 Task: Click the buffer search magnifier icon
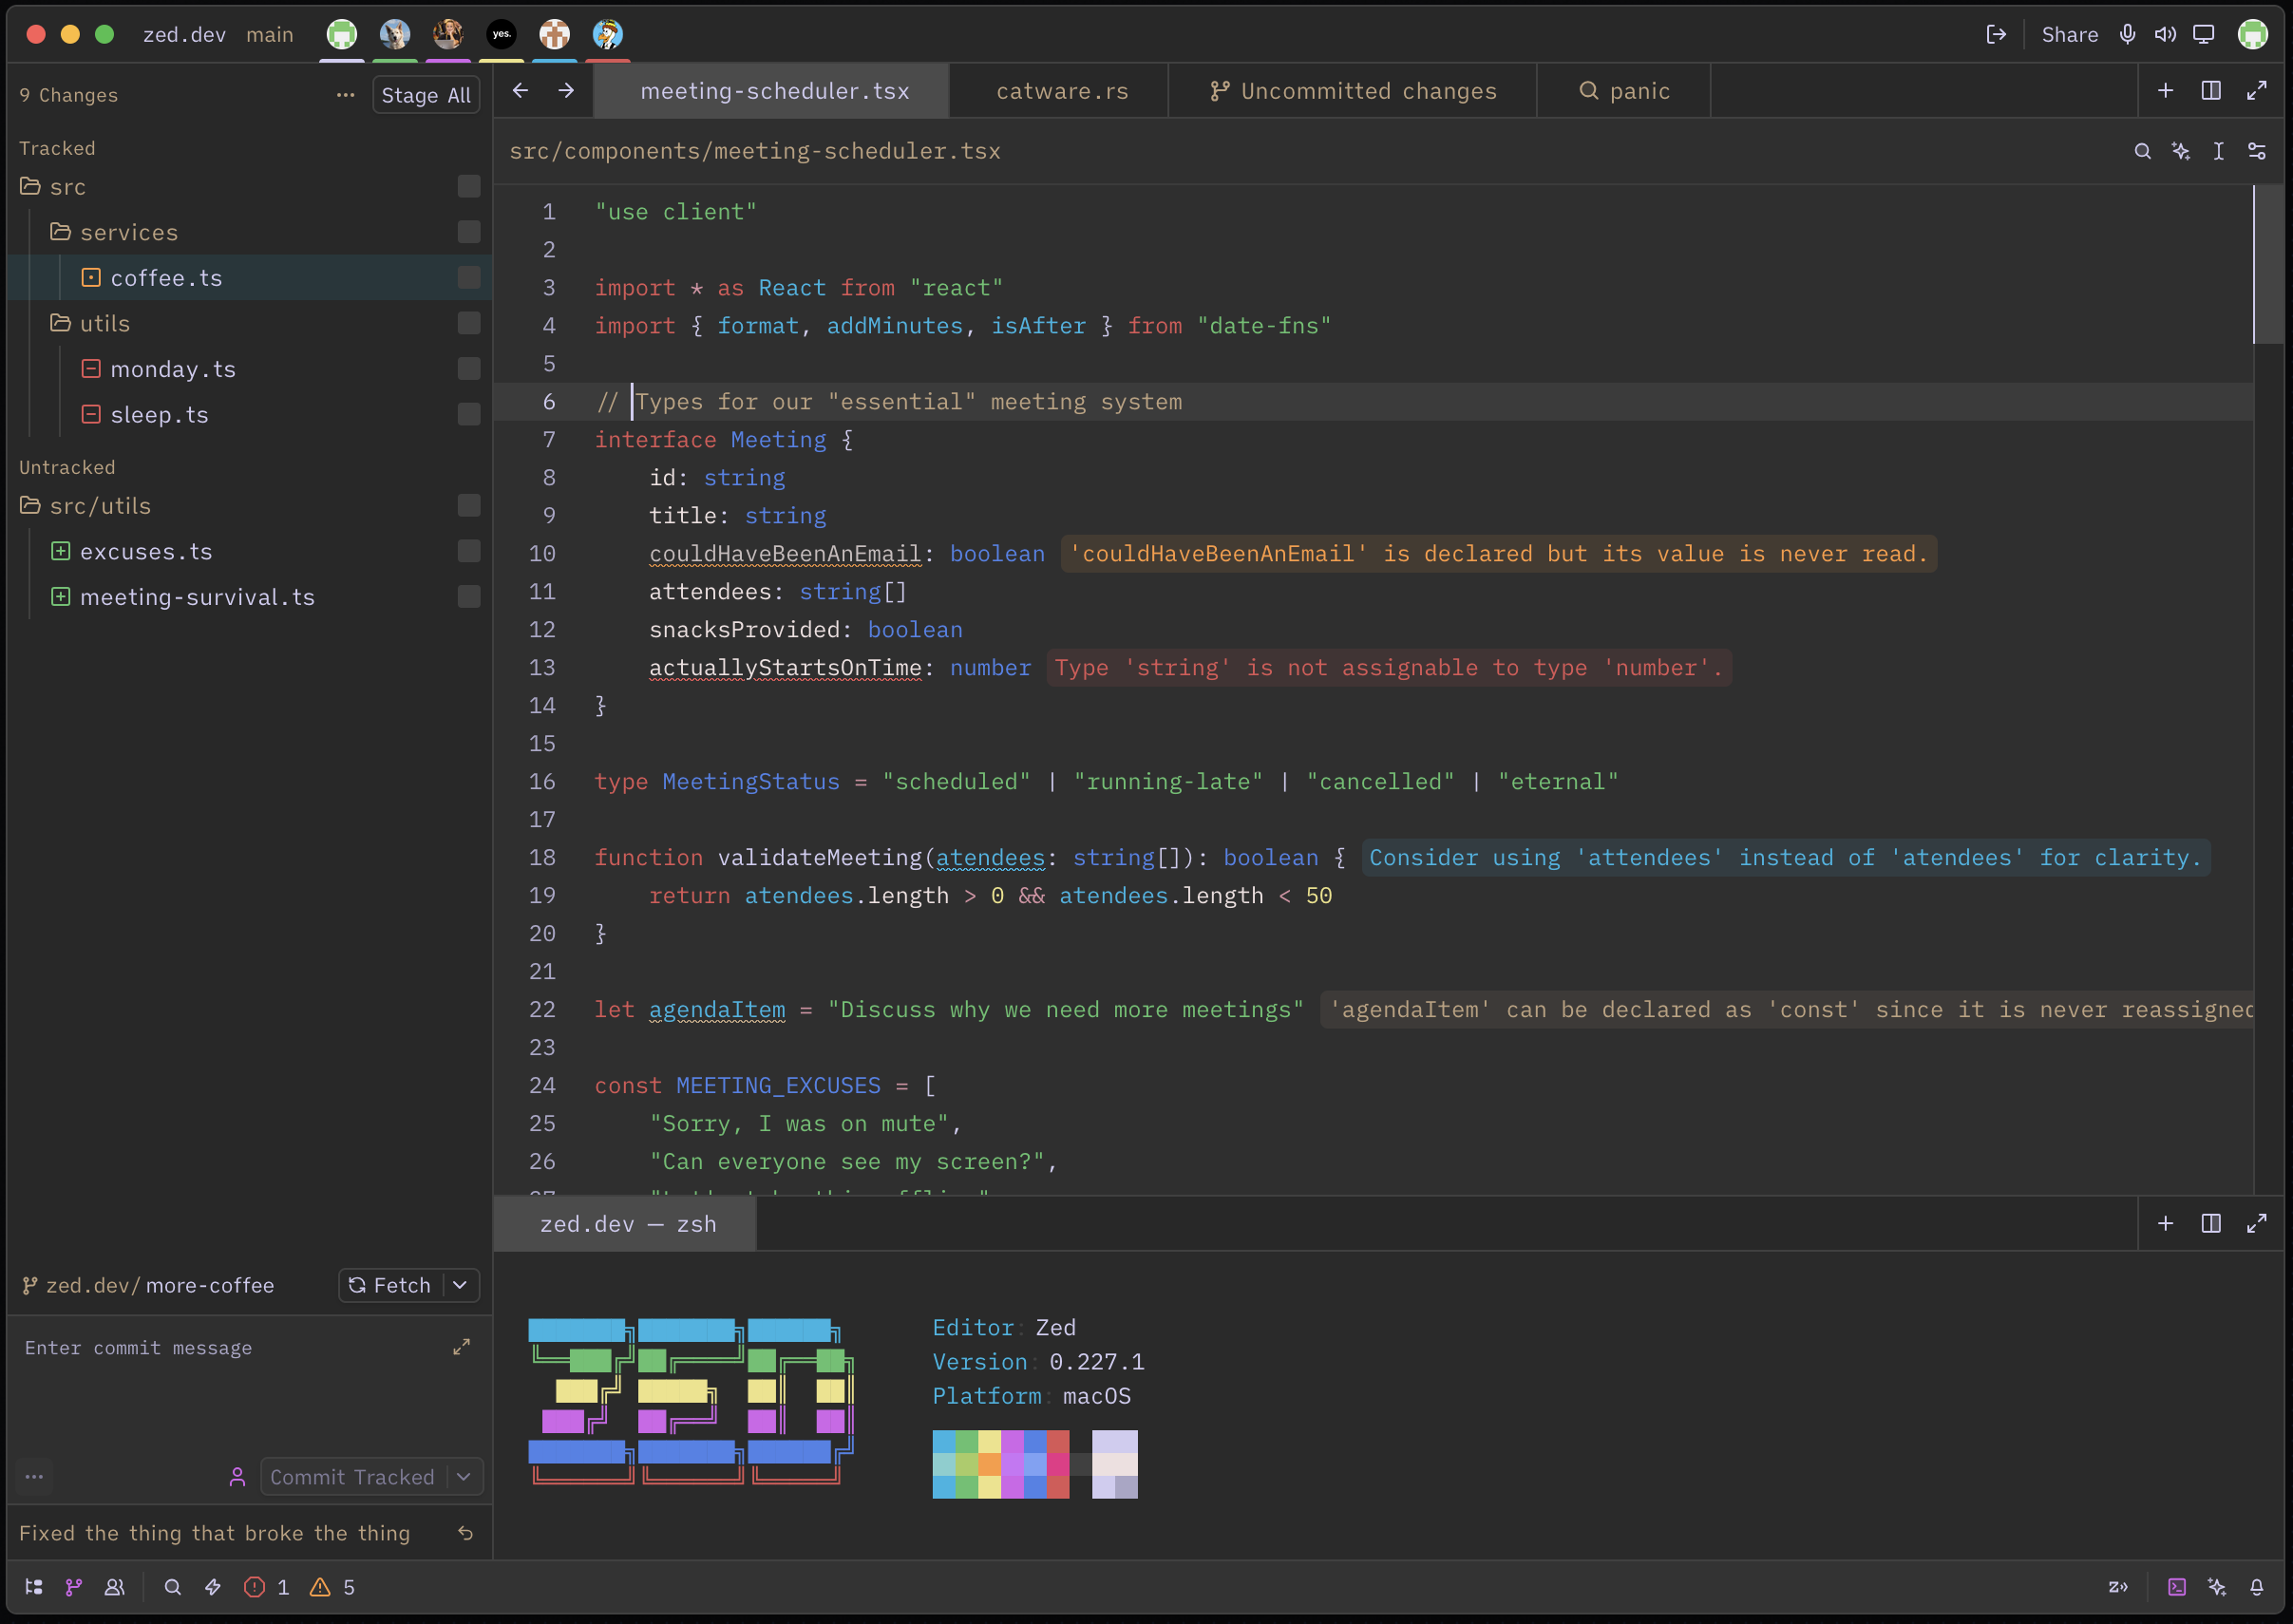pos(2142,151)
